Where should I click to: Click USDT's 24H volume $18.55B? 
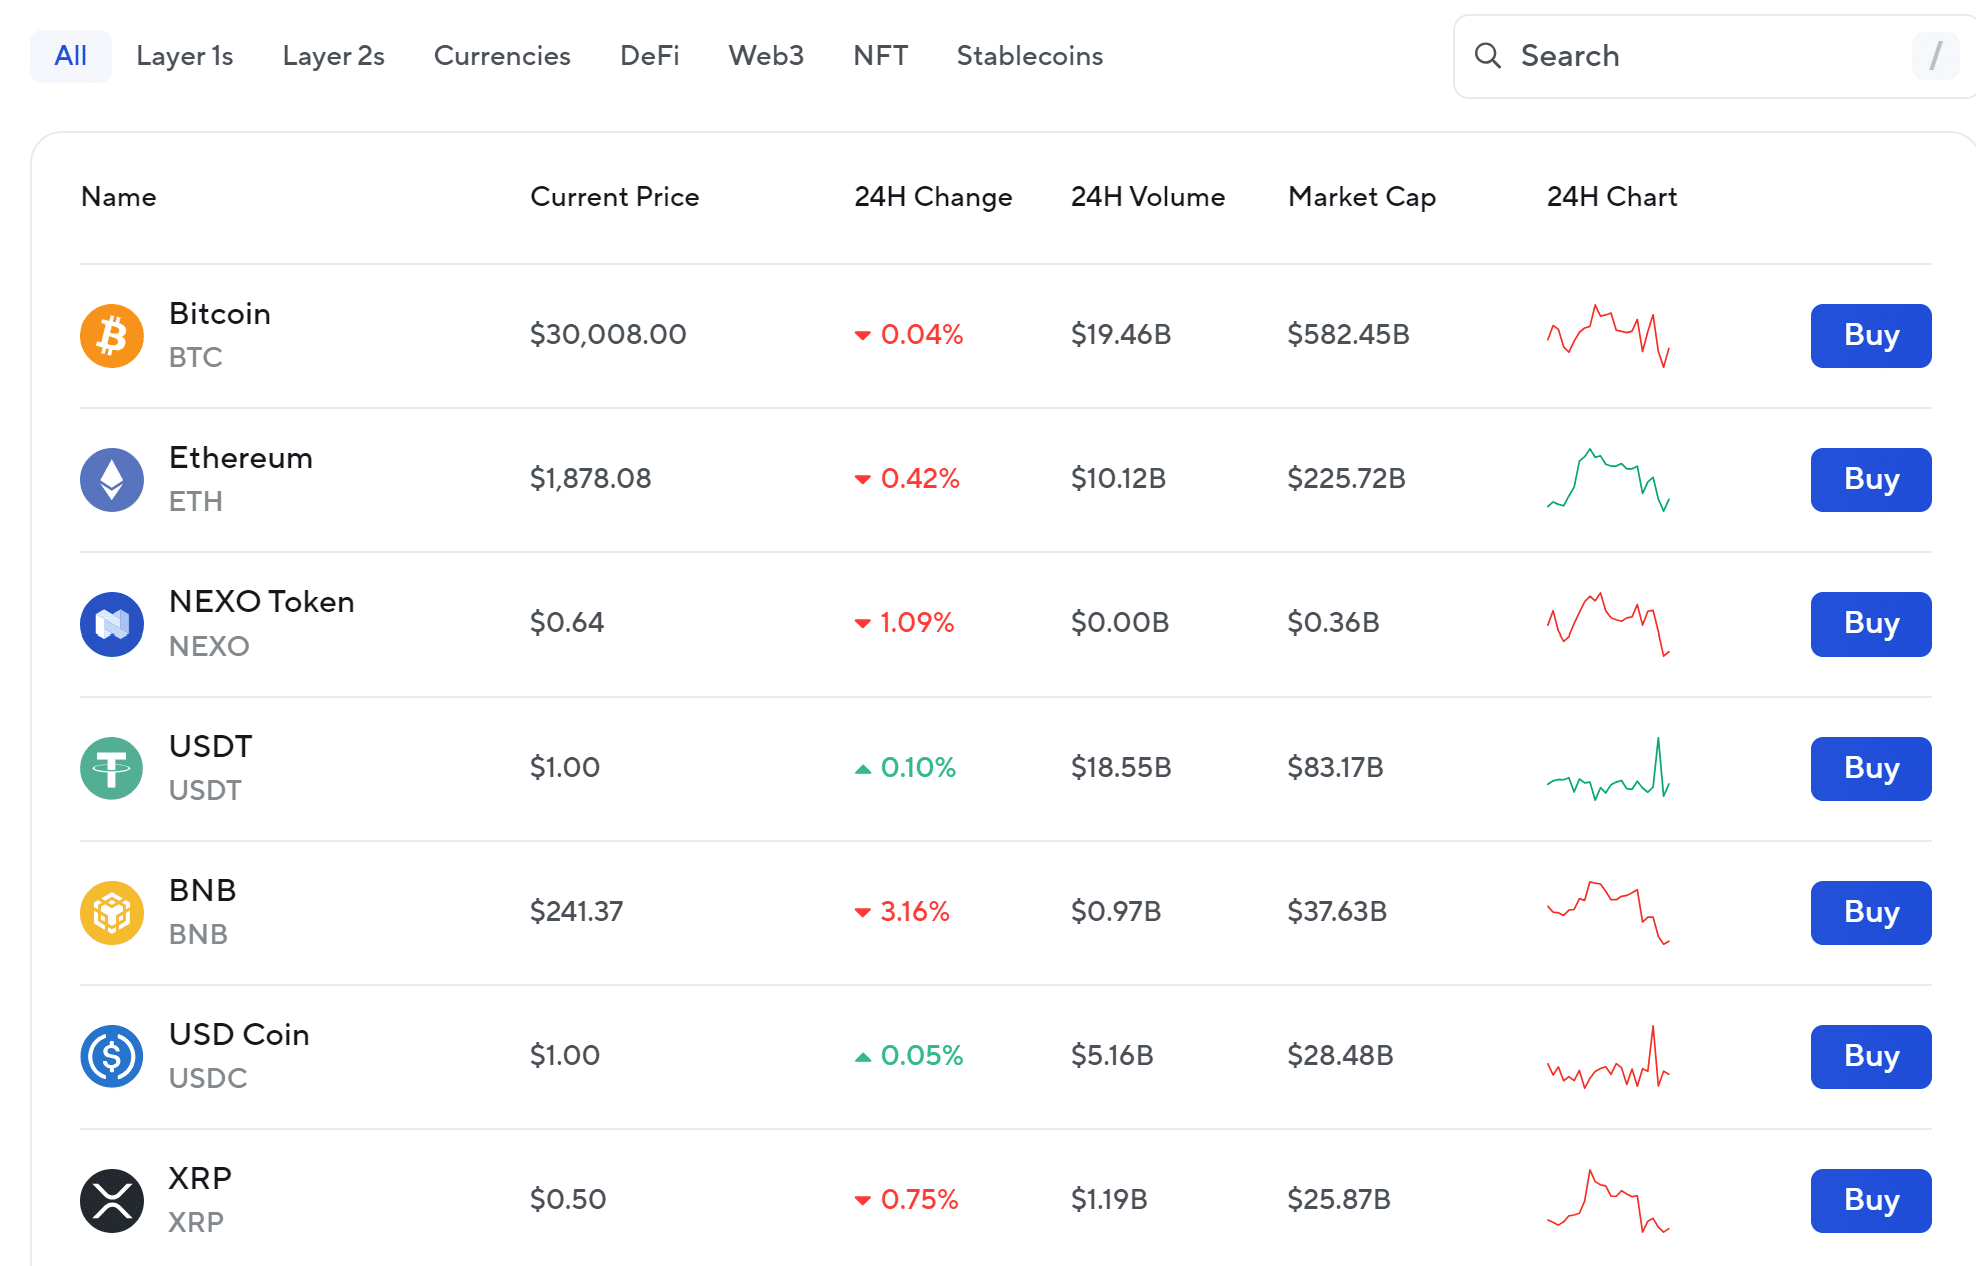(x=1121, y=768)
